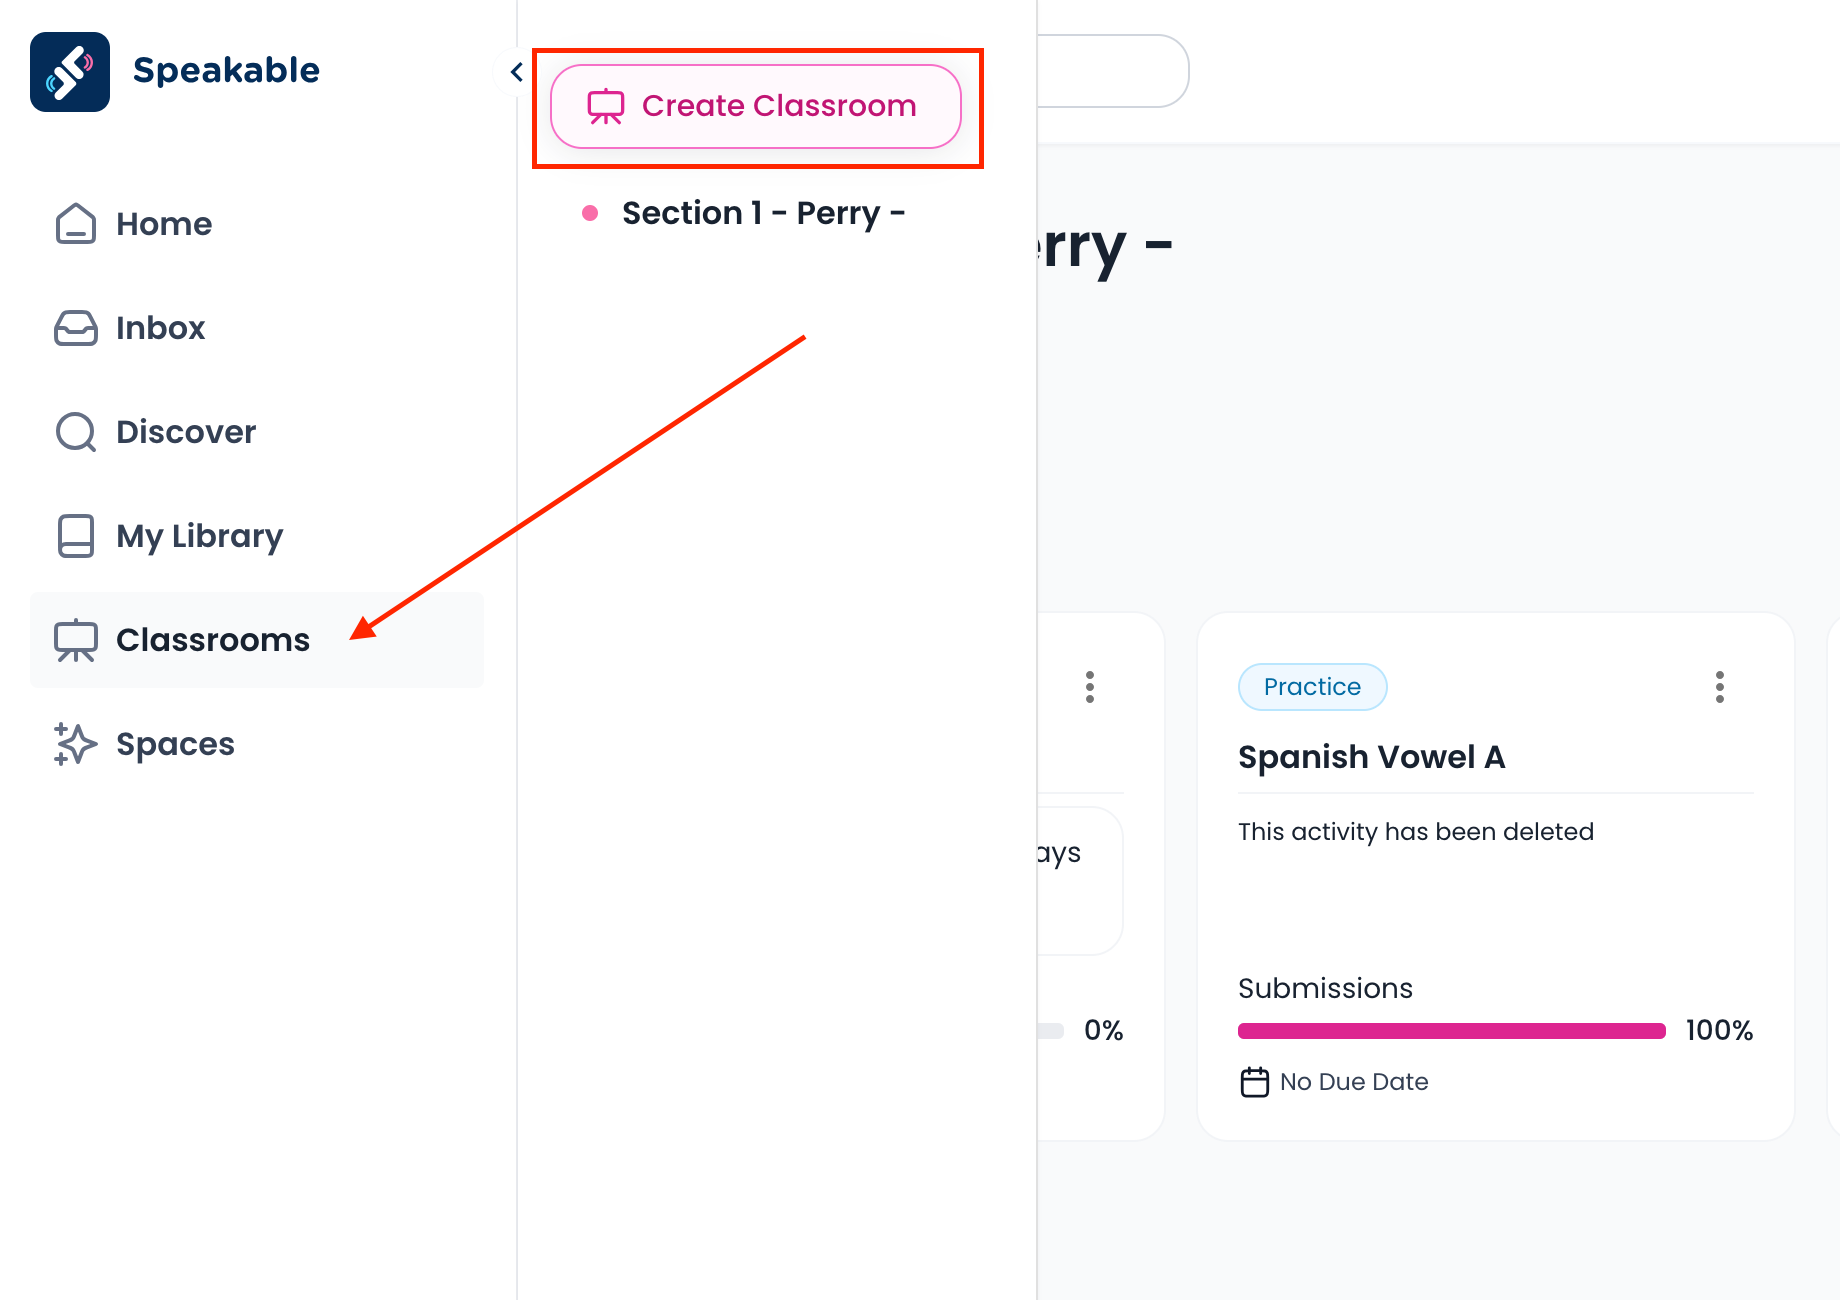
Task: Click the Speakable logo icon
Action: tap(70, 72)
